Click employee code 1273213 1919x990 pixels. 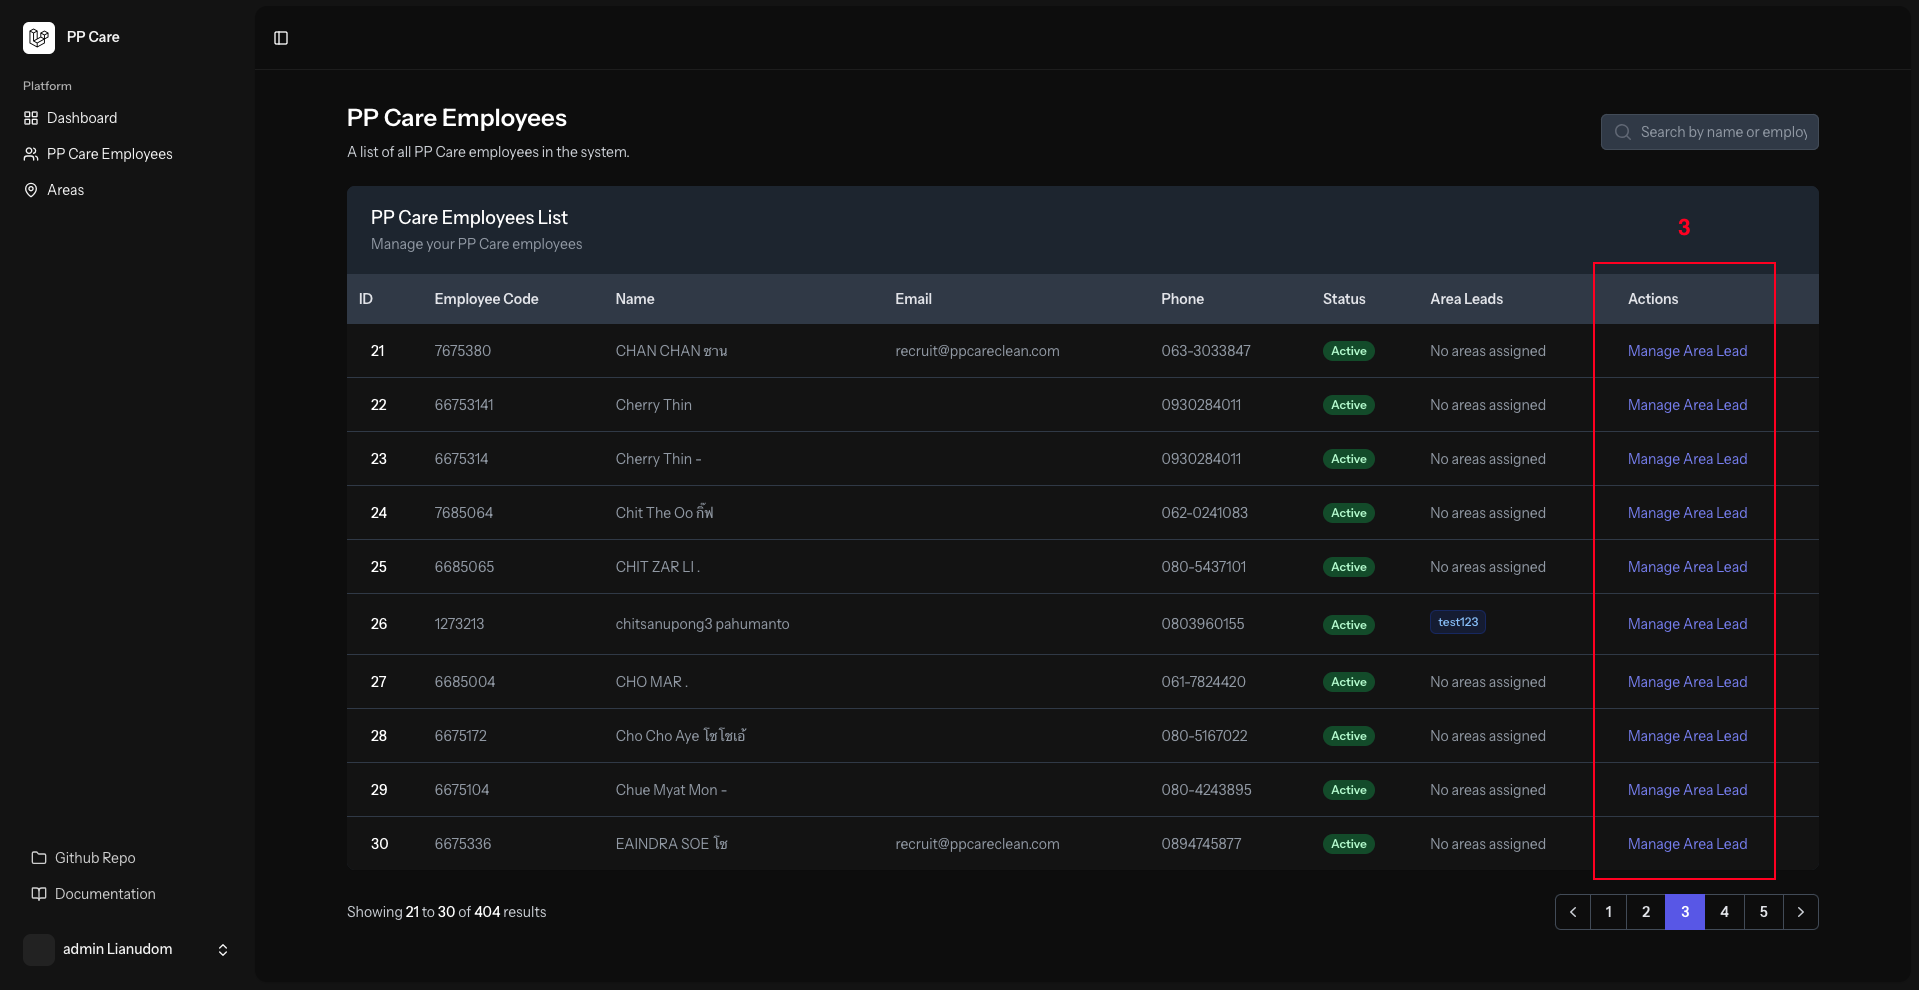coord(459,624)
